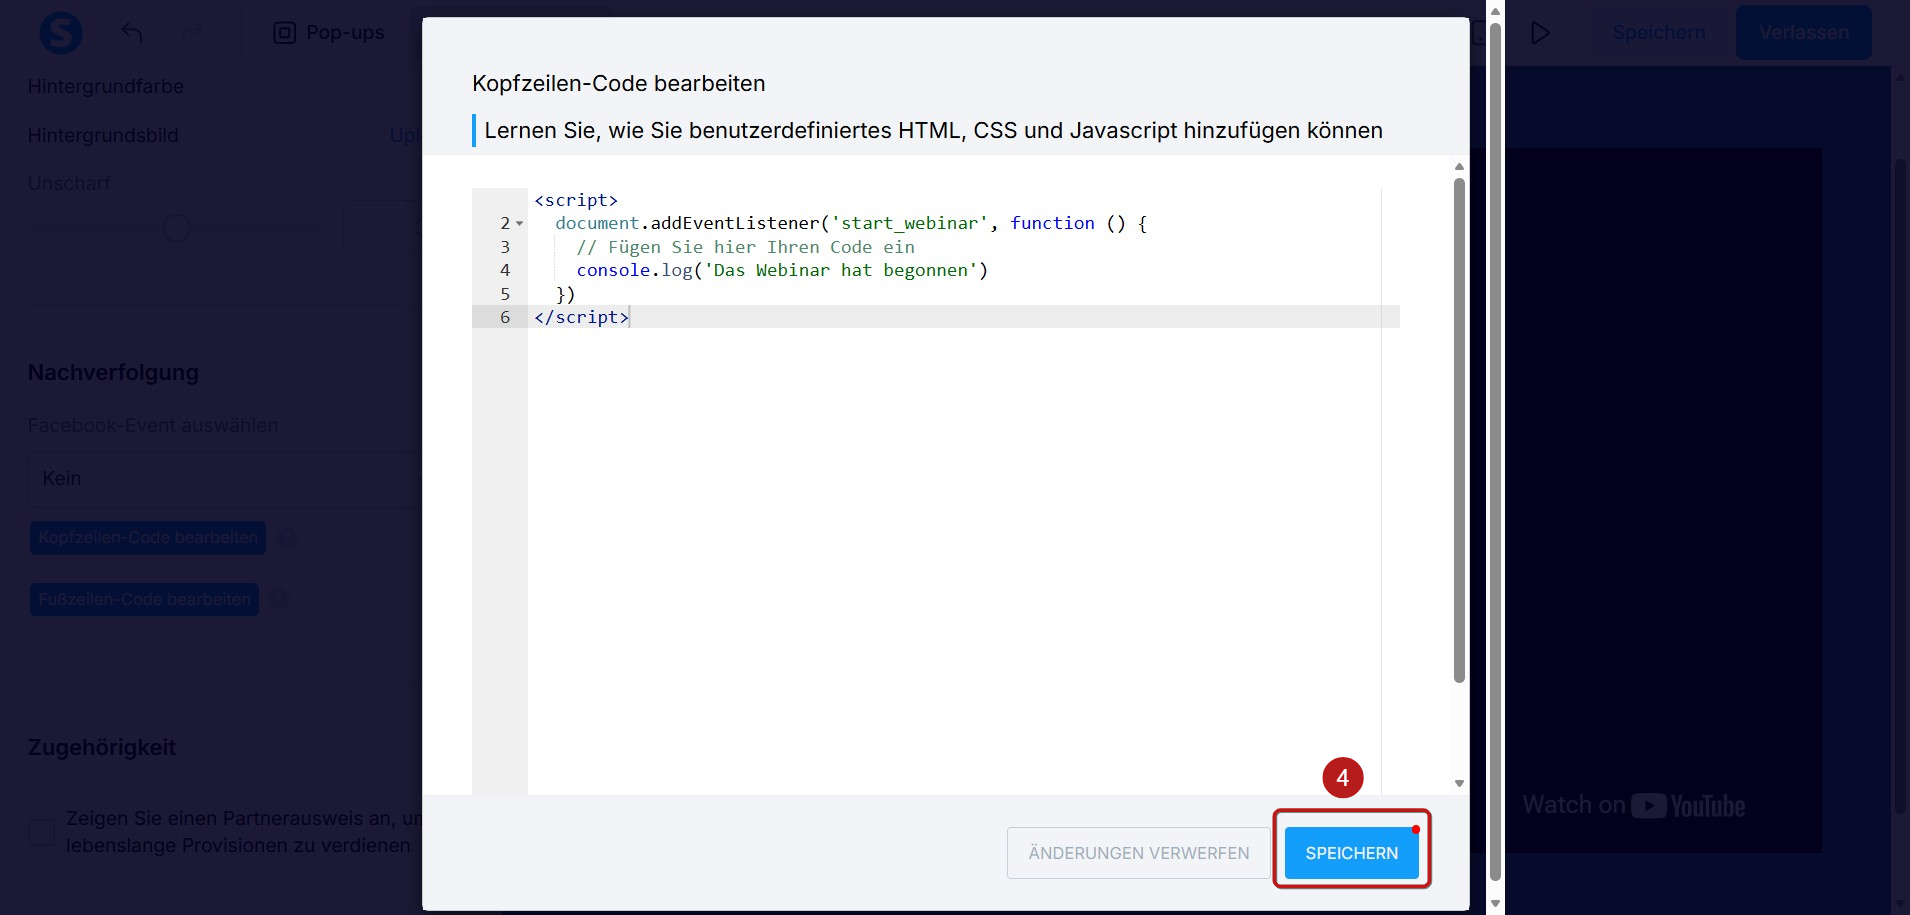Open the Facebook-Event dropdown showing Kein

pyautogui.click(x=225, y=479)
